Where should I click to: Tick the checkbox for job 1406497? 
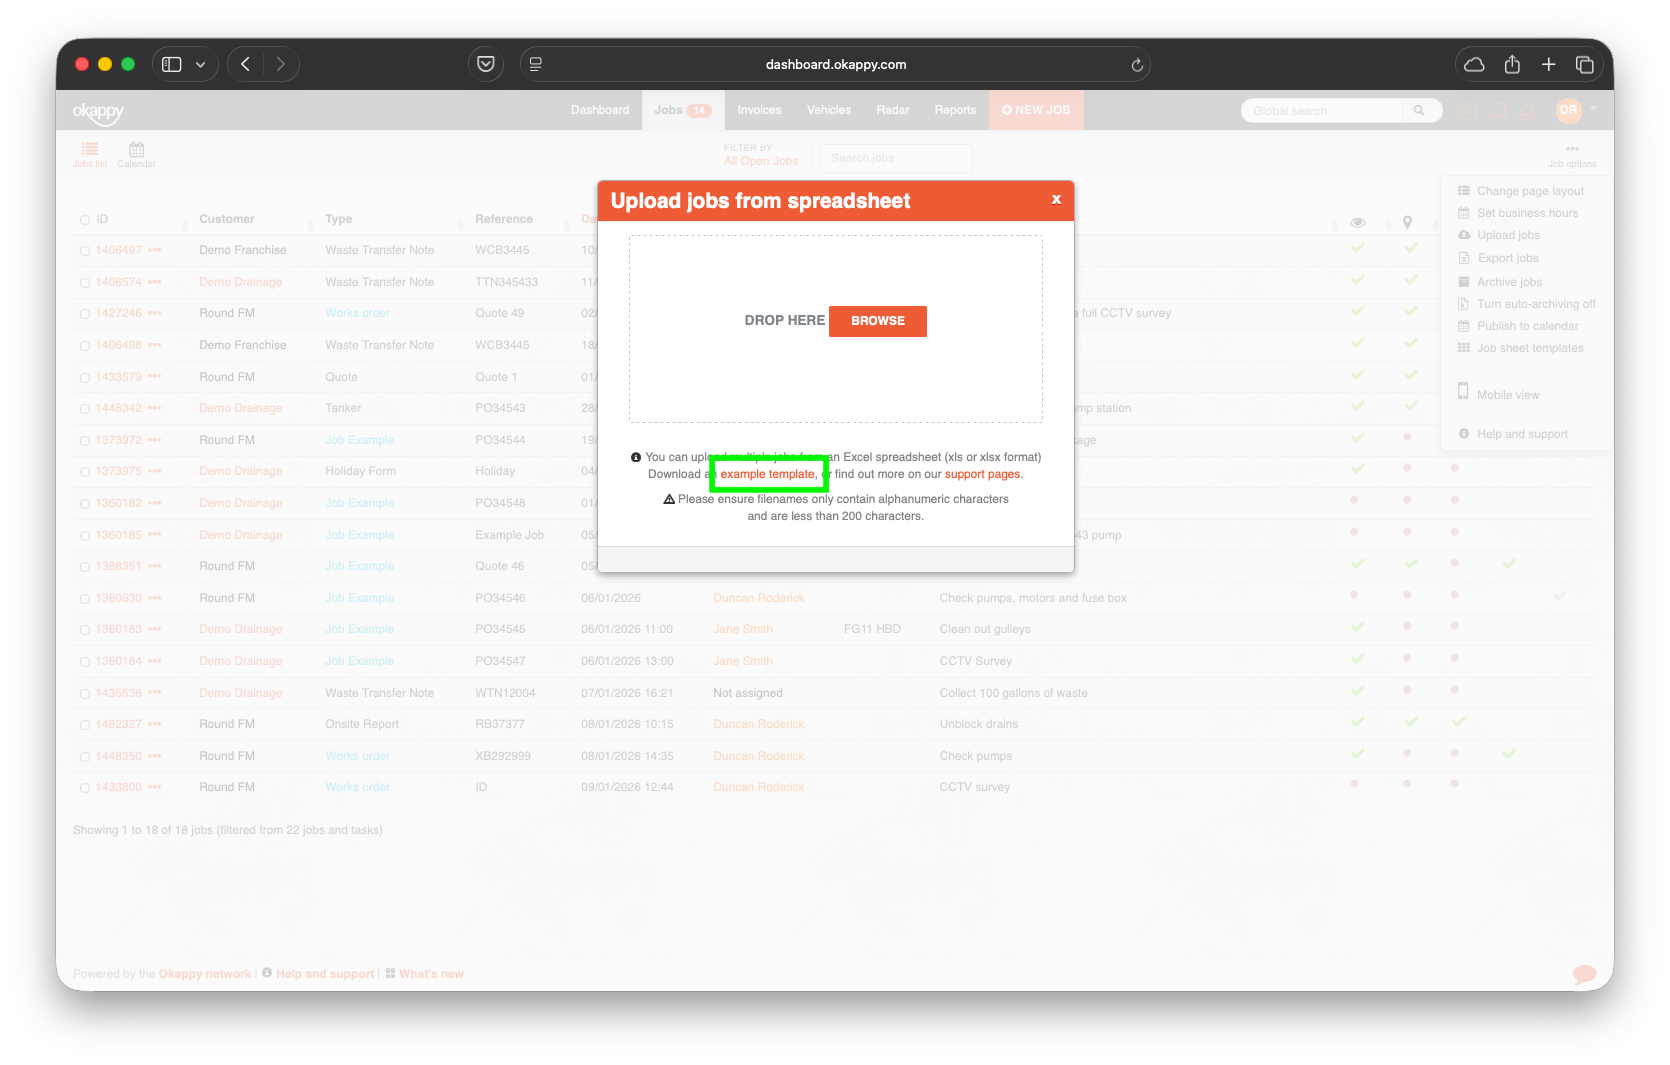(85, 250)
